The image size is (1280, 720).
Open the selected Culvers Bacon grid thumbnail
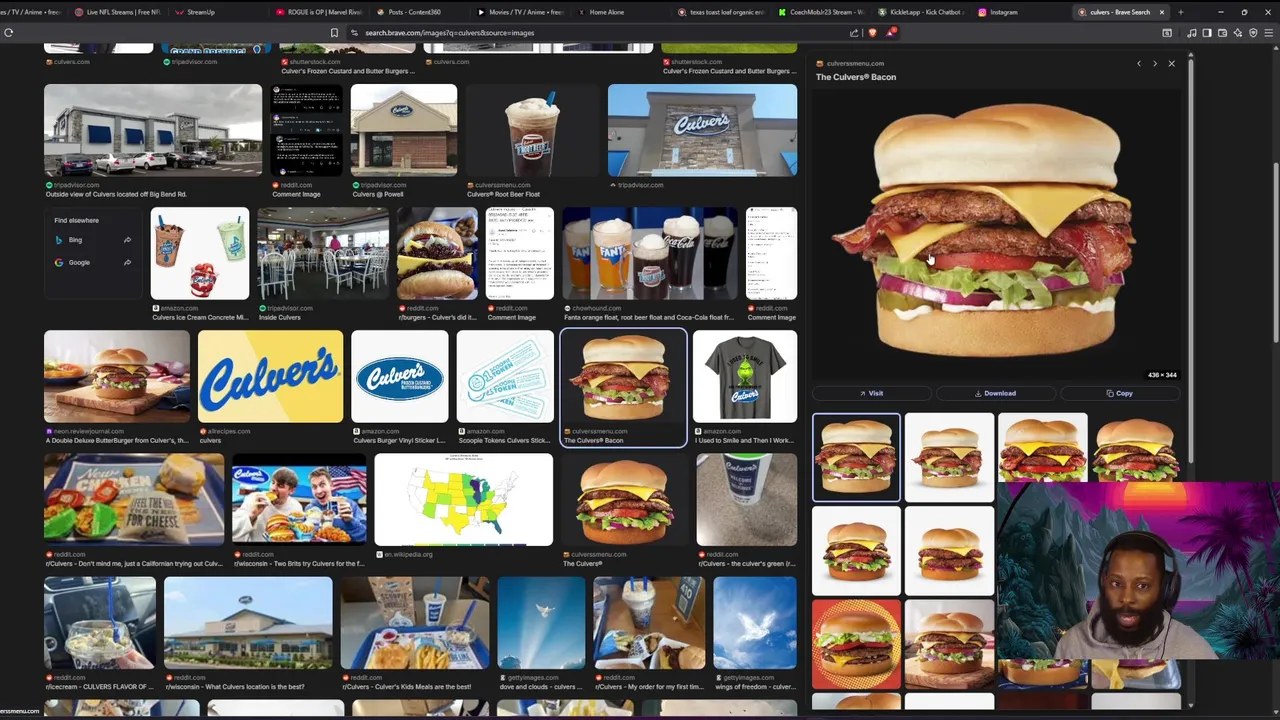pyautogui.click(x=624, y=377)
